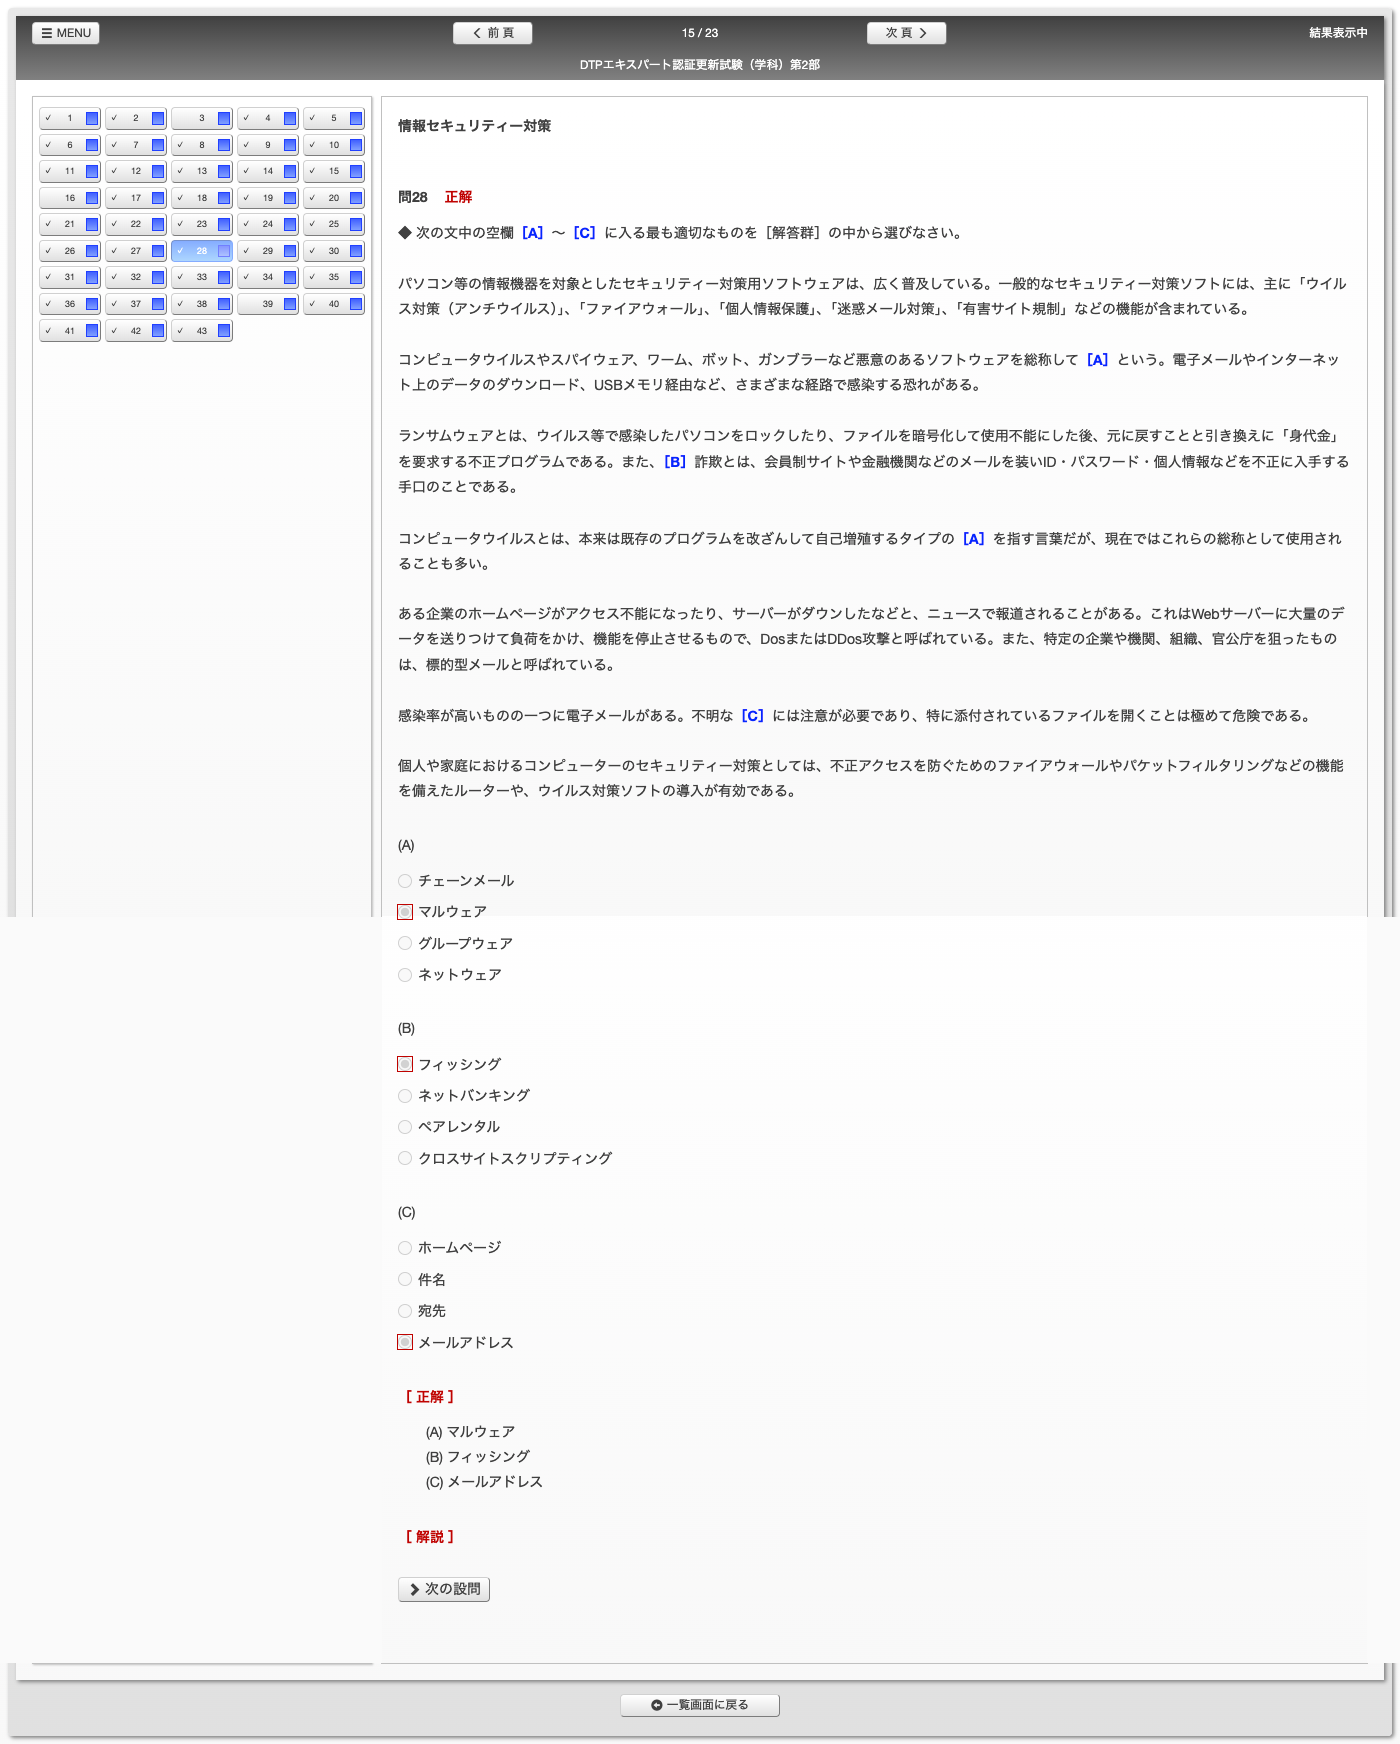Viewport: 1400px width, 1744px height.
Task: Click blue square marker on question 16
Action: pyautogui.click(x=92, y=199)
